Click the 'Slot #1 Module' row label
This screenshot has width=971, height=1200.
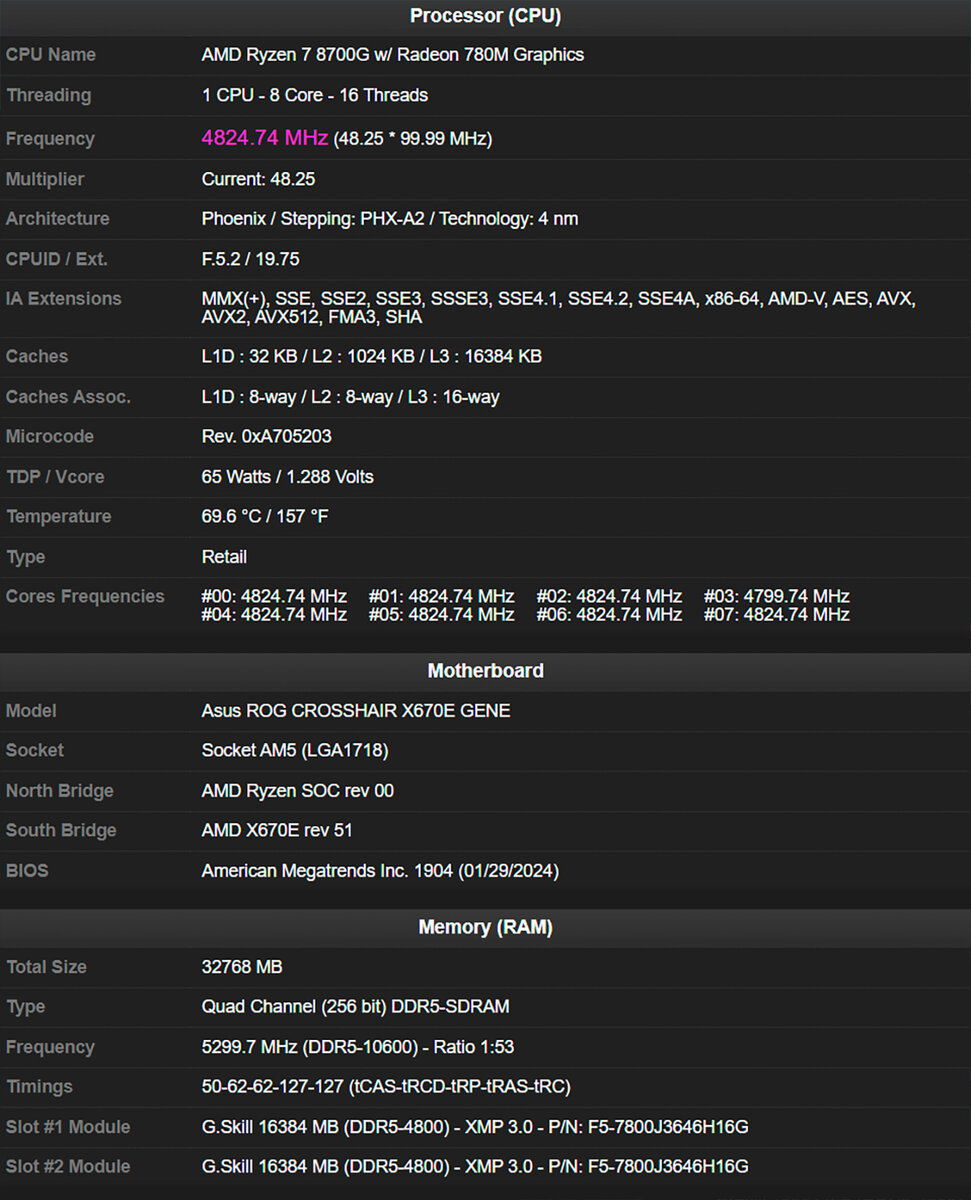[68, 1127]
